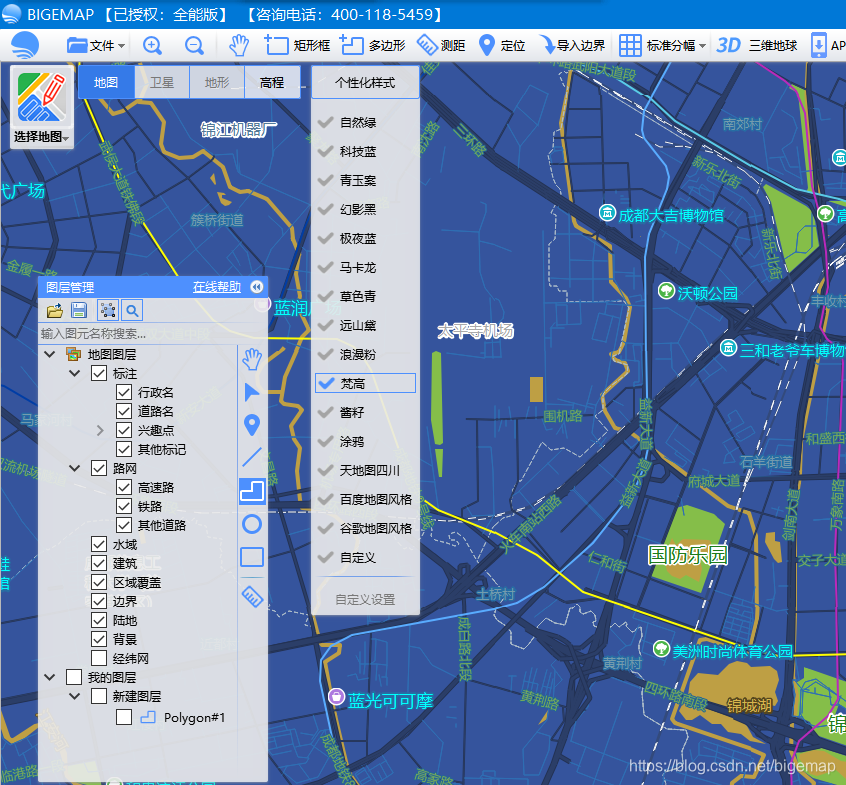The height and width of the screenshot is (785, 846).
Task: Collapse the 标注 tree group
Action: [x=75, y=373]
